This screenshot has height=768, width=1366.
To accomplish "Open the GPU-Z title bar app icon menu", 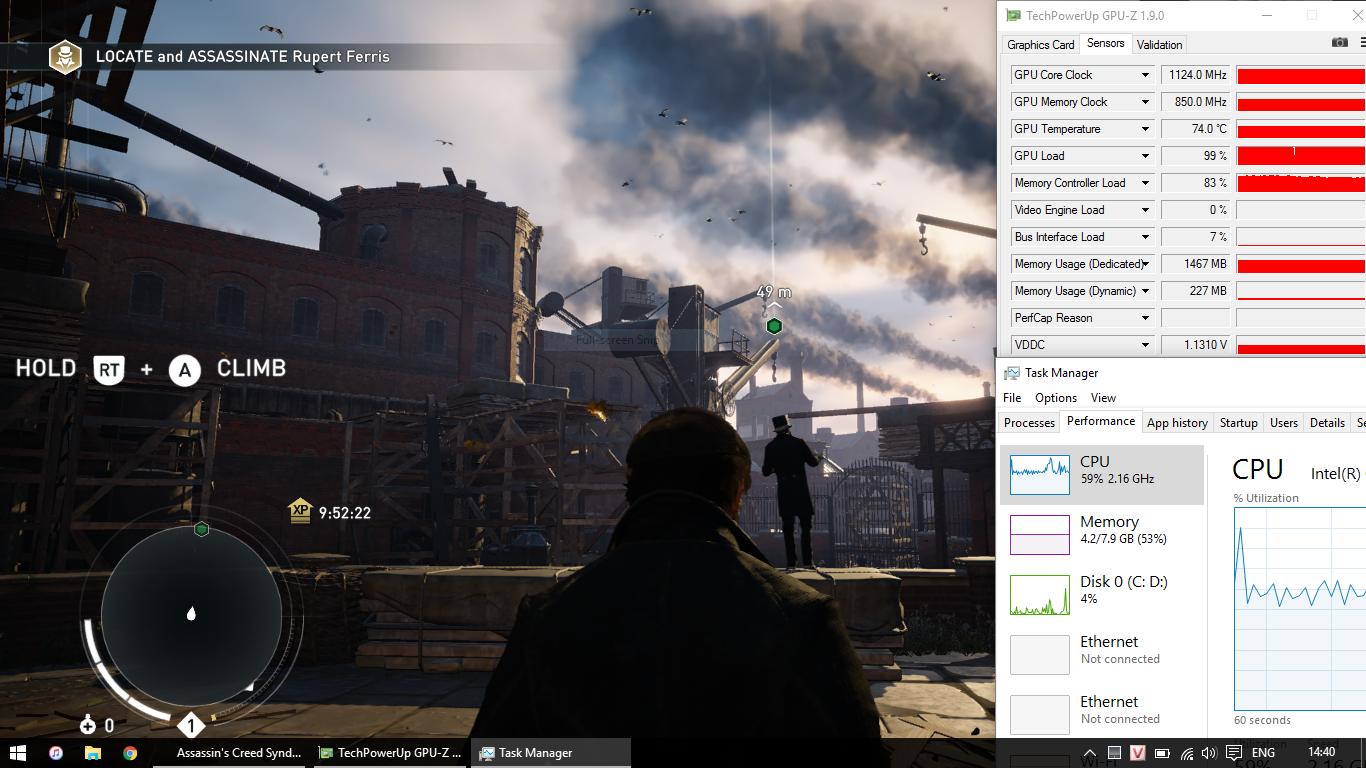I will (1013, 16).
